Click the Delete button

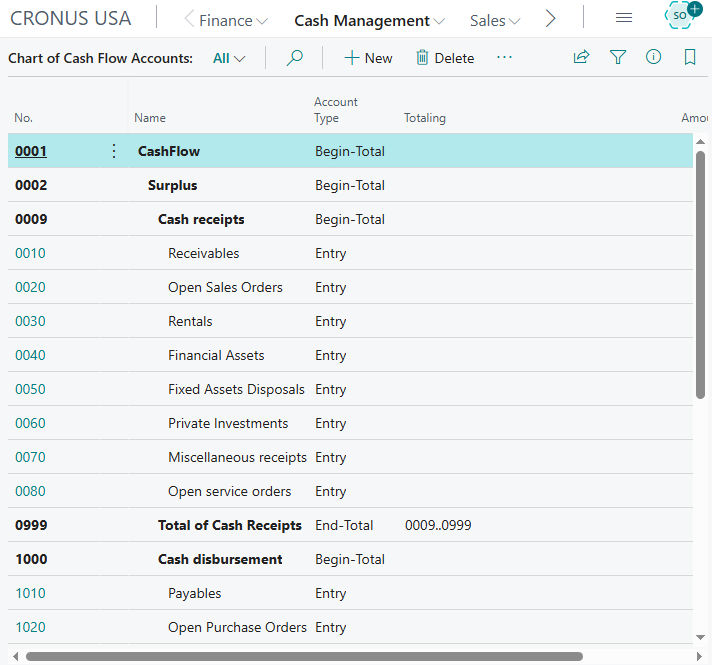point(444,58)
